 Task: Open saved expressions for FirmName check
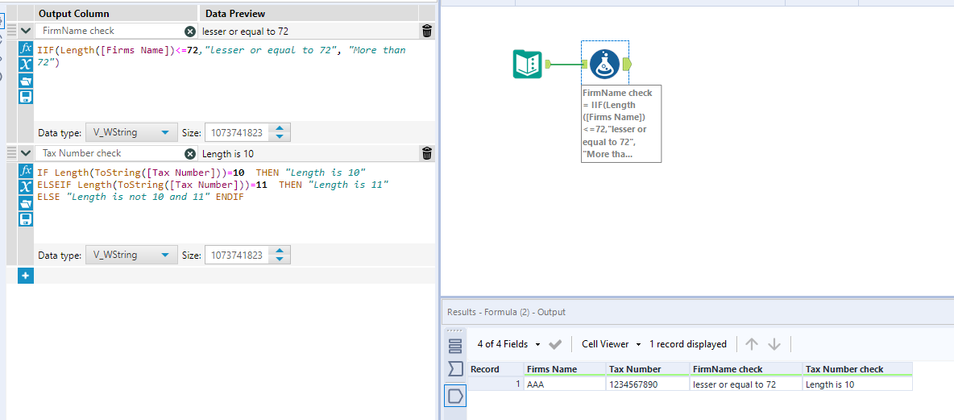coord(26,81)
